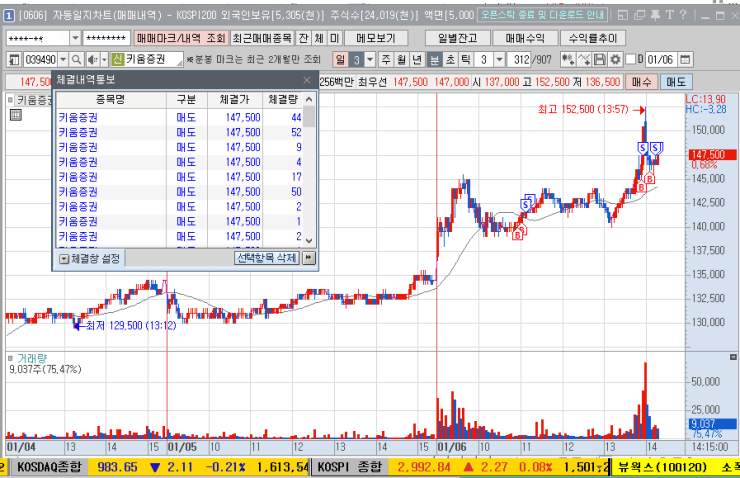This screenshot has width=740, height=478.
Task: Click the 체결량 column header
Action: pyautogui.click(x=282, y=100)
